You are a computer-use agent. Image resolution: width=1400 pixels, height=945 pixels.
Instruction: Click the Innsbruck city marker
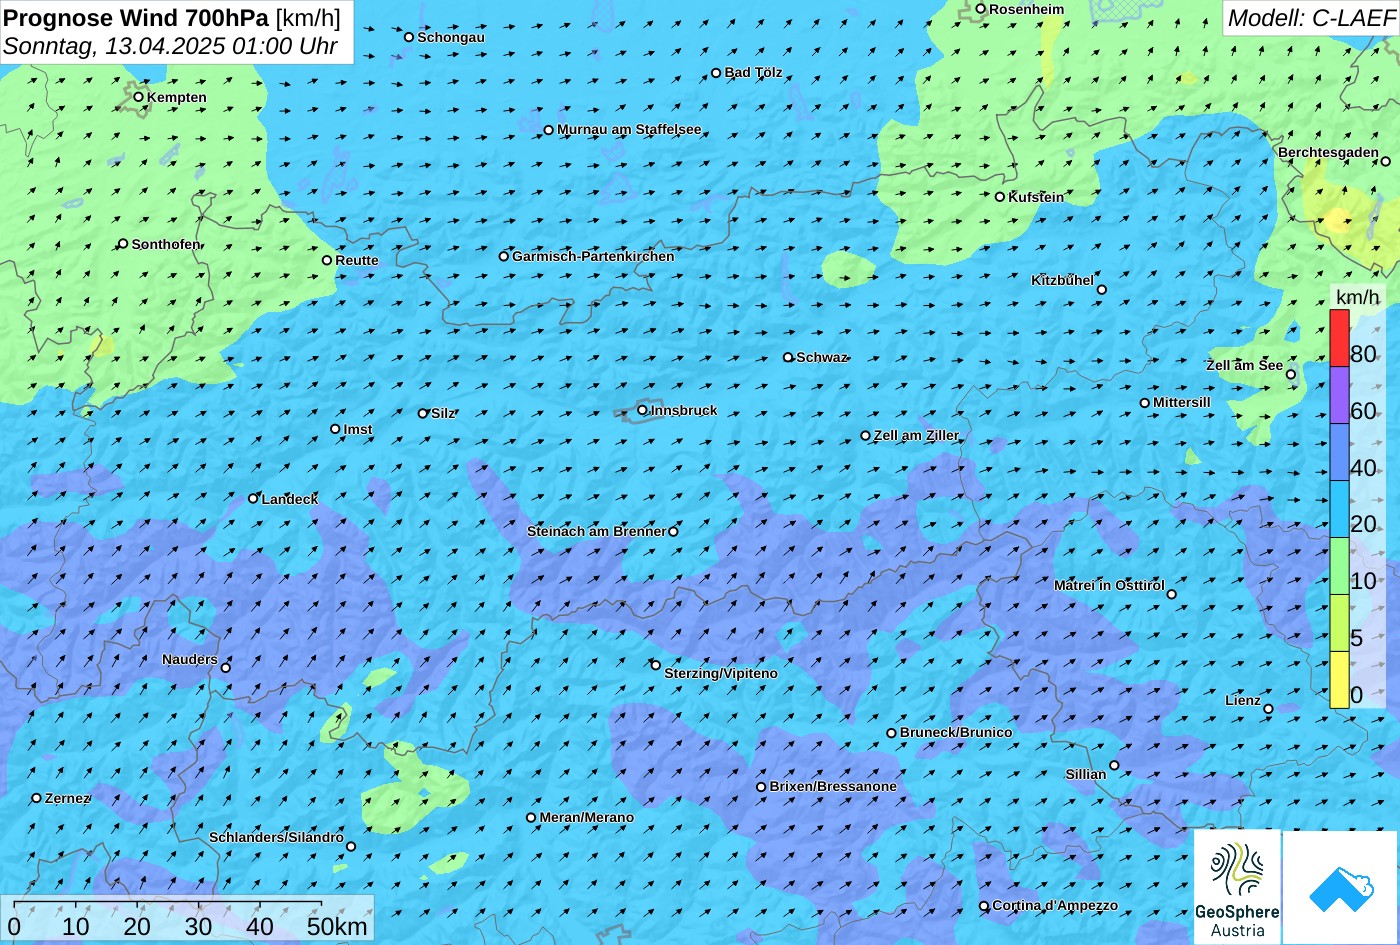[x=643, y=410]
